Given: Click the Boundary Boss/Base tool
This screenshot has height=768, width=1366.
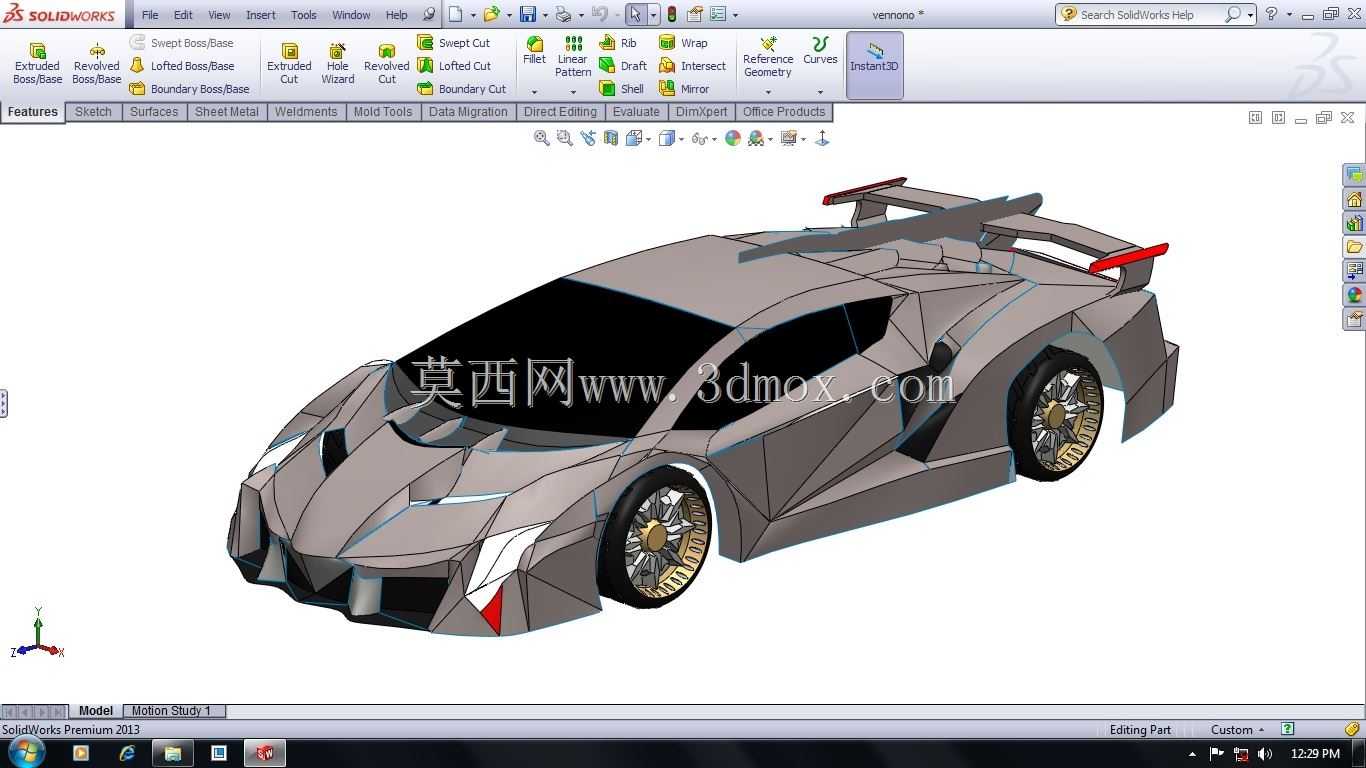Looking at the screenshot, I should tap(190, 89).
